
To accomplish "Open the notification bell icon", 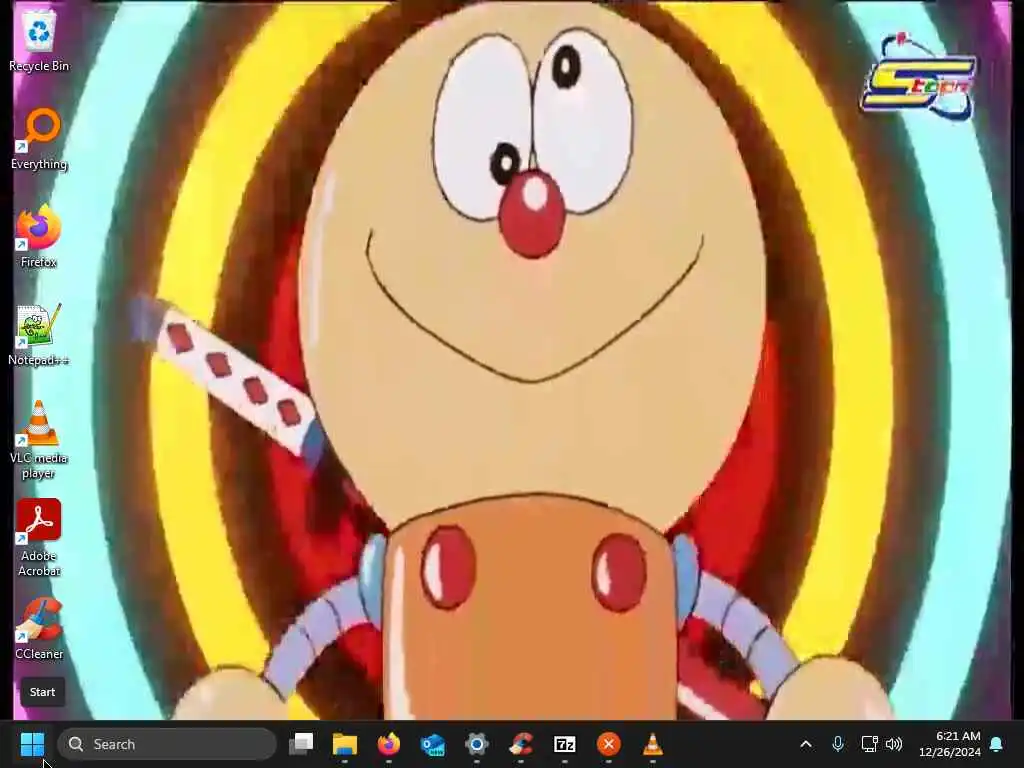I will [997, 744].
